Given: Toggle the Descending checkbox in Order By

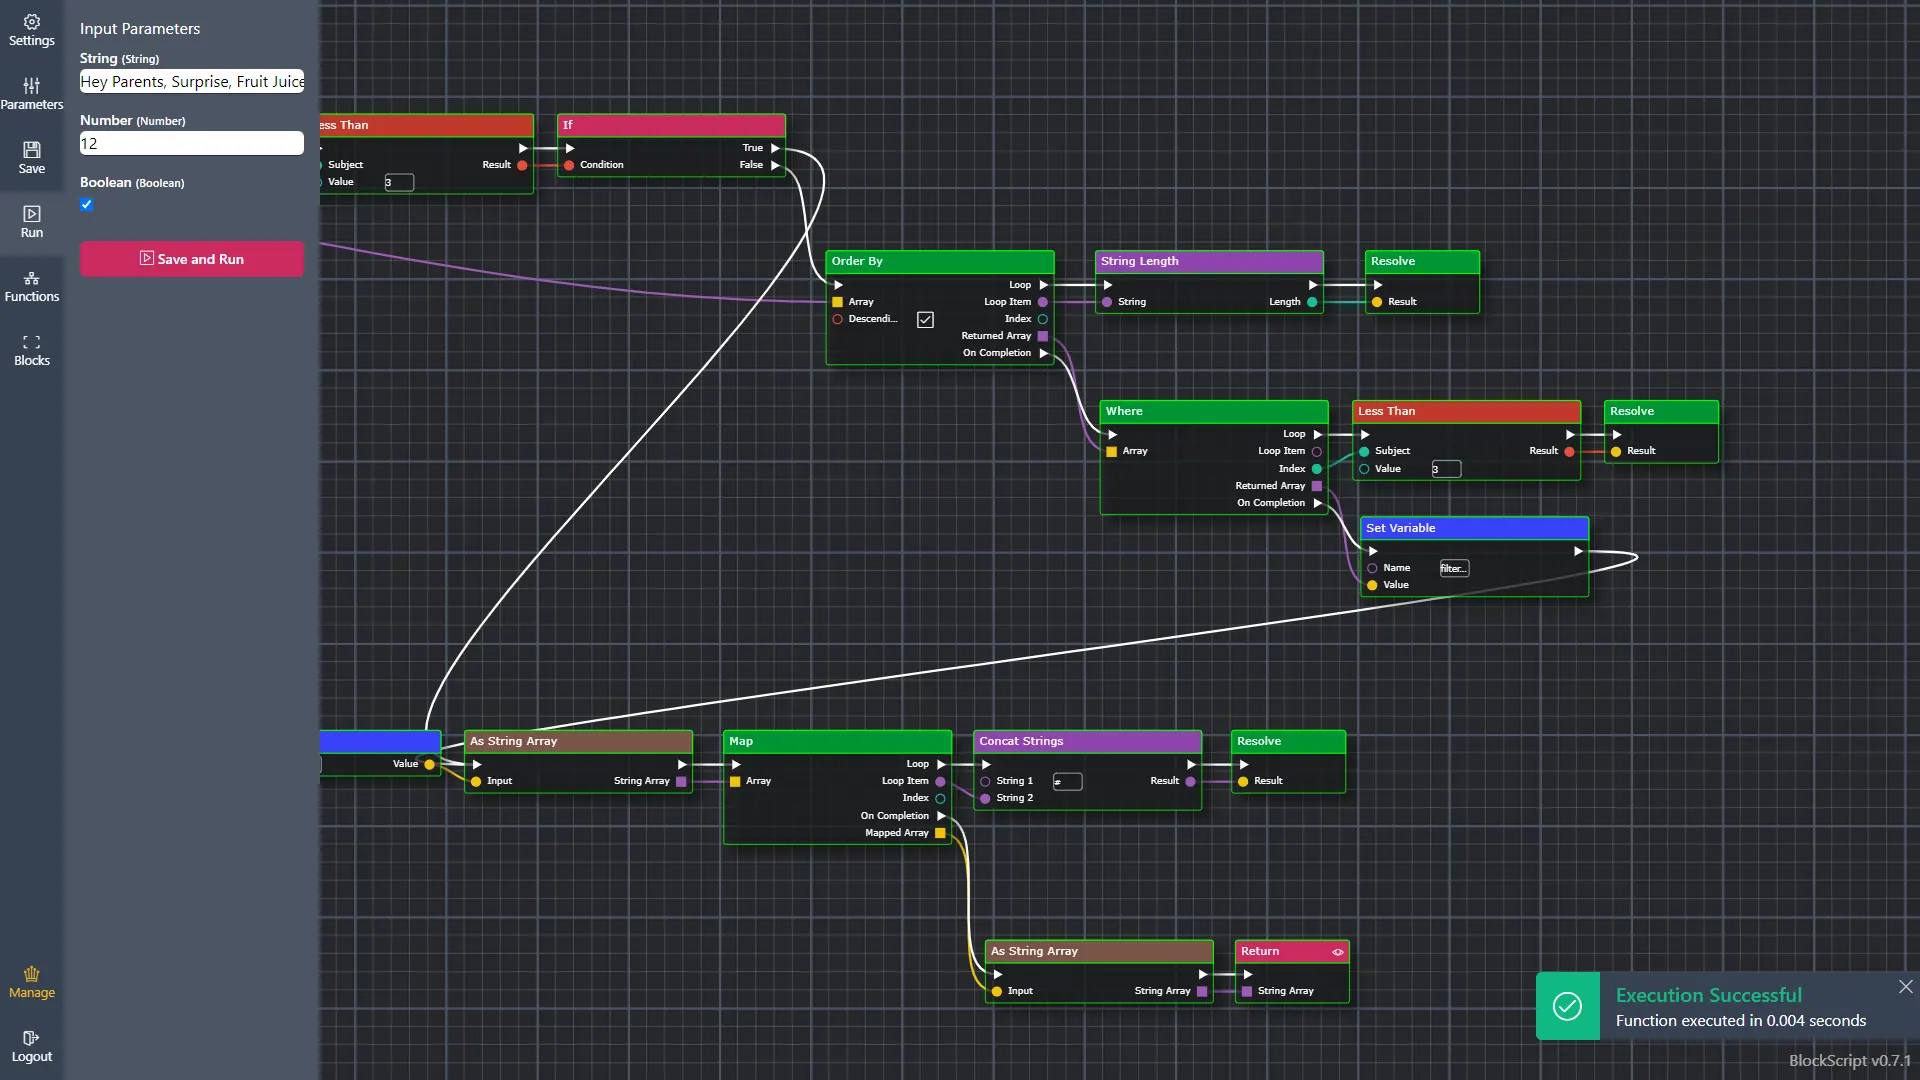Looking at the screenshot, I should pos(926,320).
